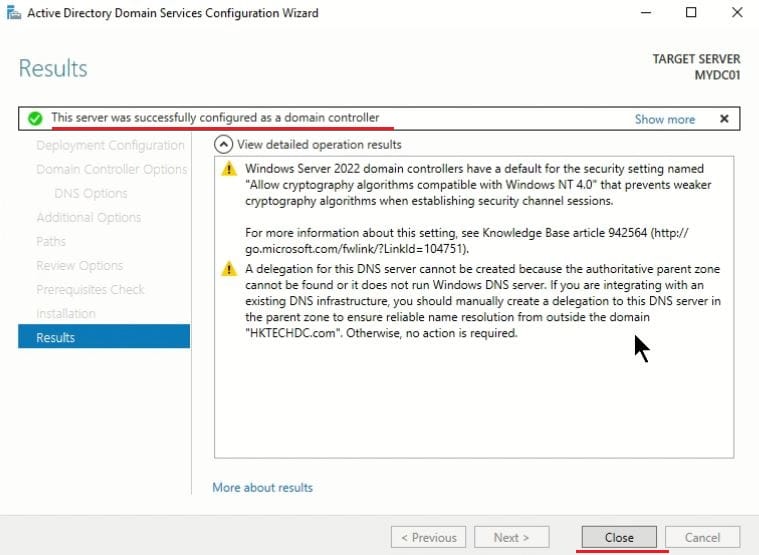Click the wizard app icon in title bar

coord(14,13)
